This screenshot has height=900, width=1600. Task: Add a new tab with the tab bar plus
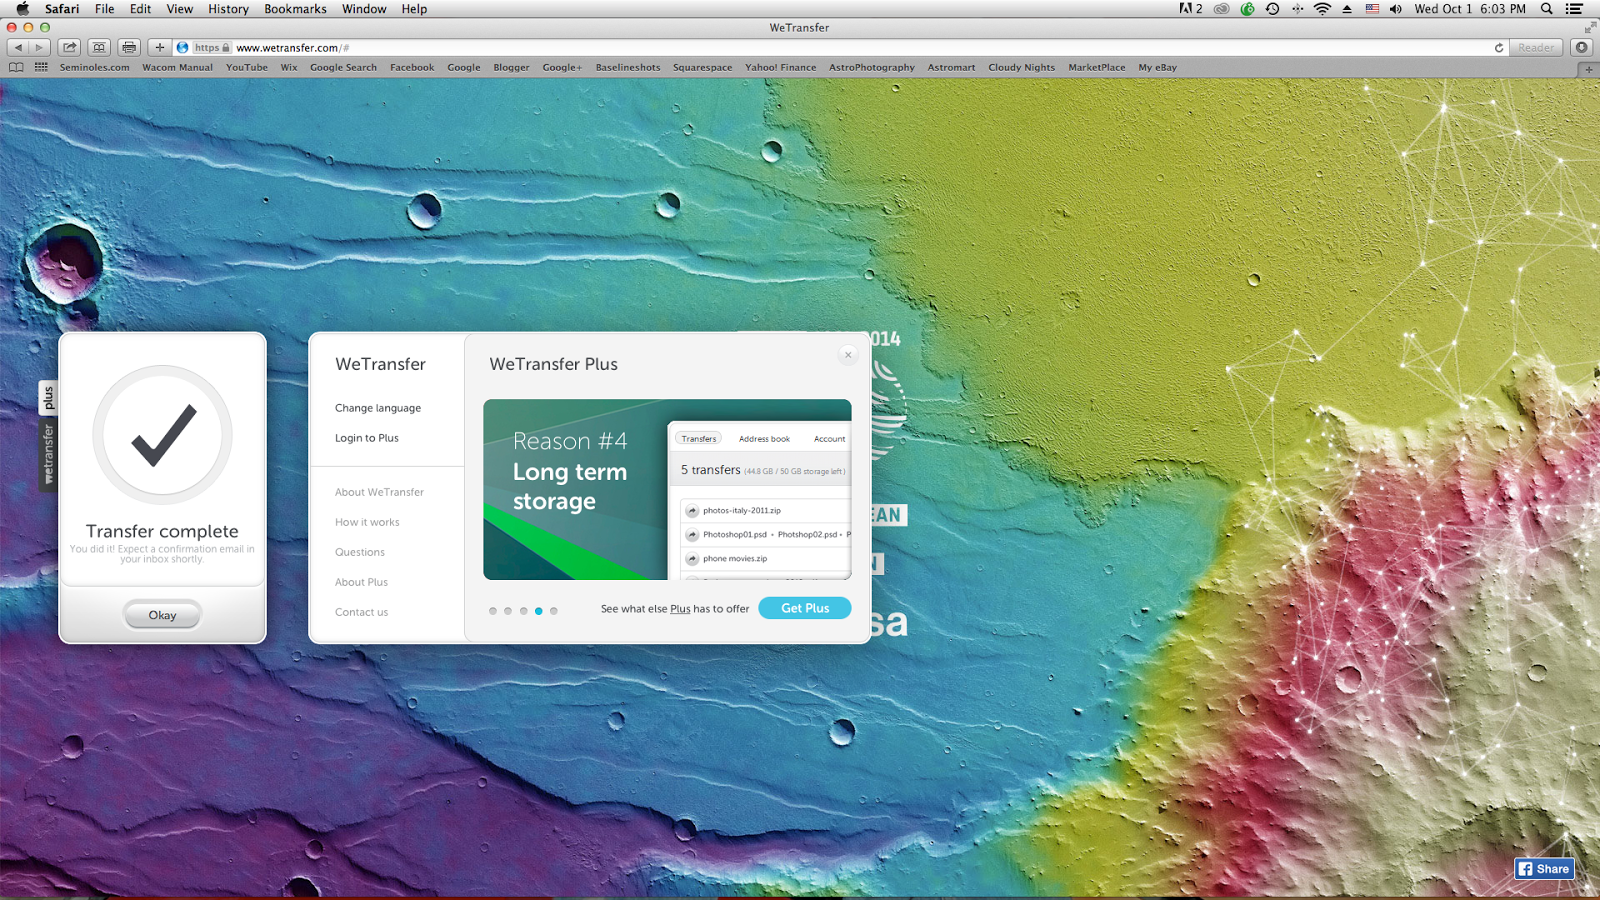point(1589,69)
